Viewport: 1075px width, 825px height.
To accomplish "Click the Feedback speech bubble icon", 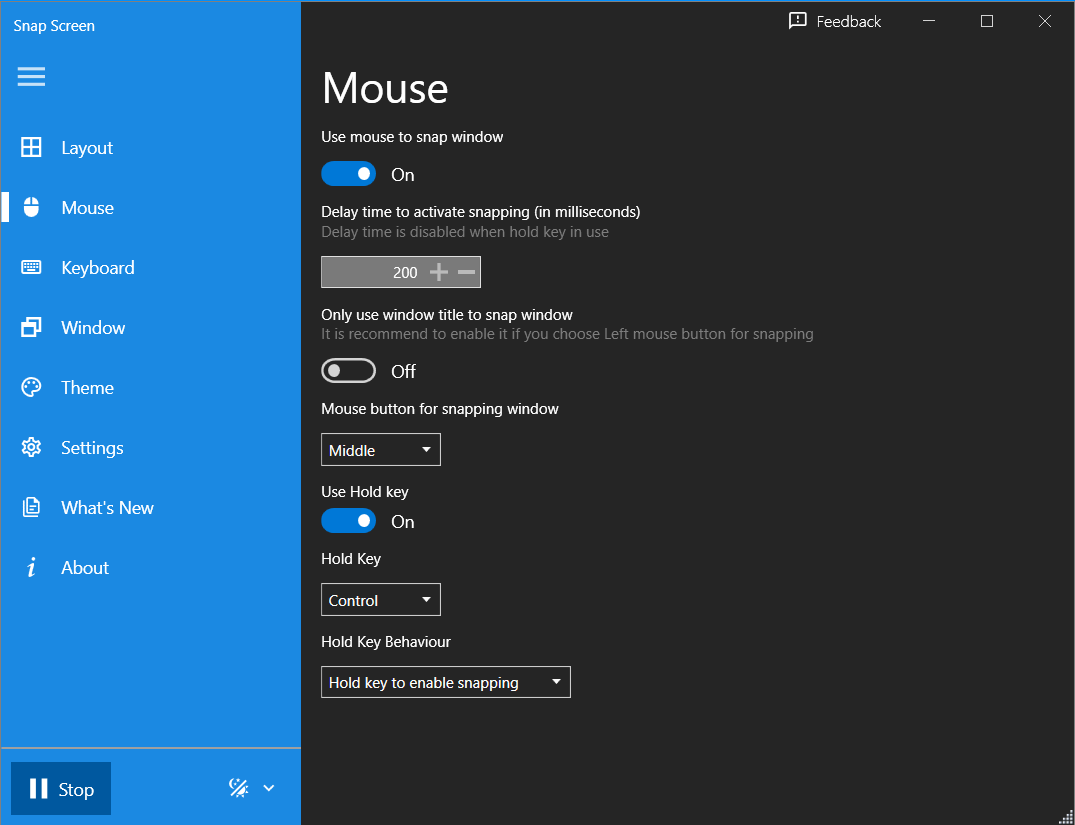I will tap(797, 21).
